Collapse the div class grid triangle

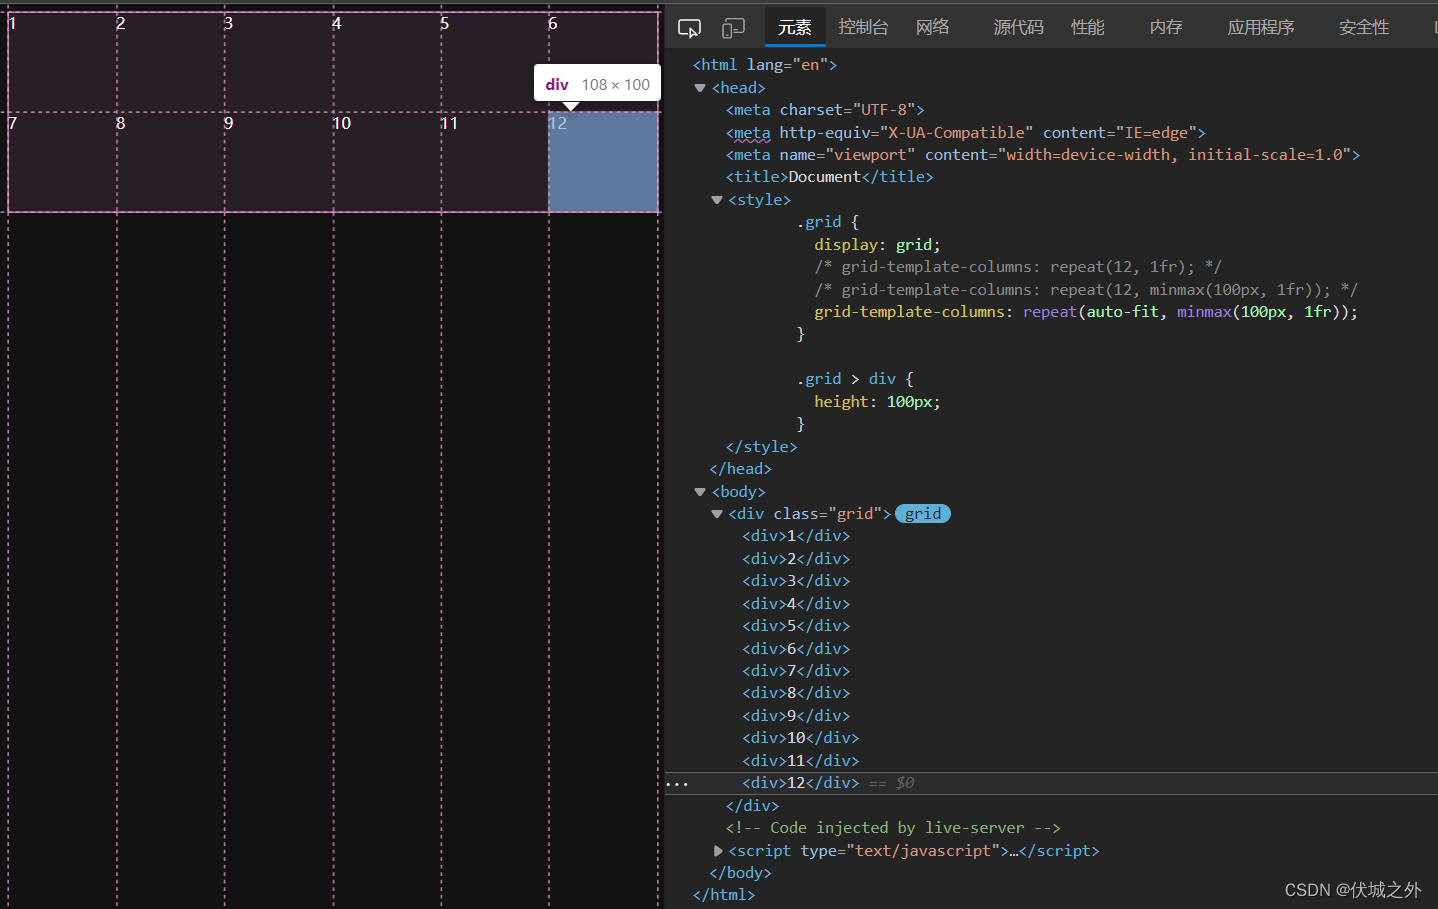click(717, 514)
